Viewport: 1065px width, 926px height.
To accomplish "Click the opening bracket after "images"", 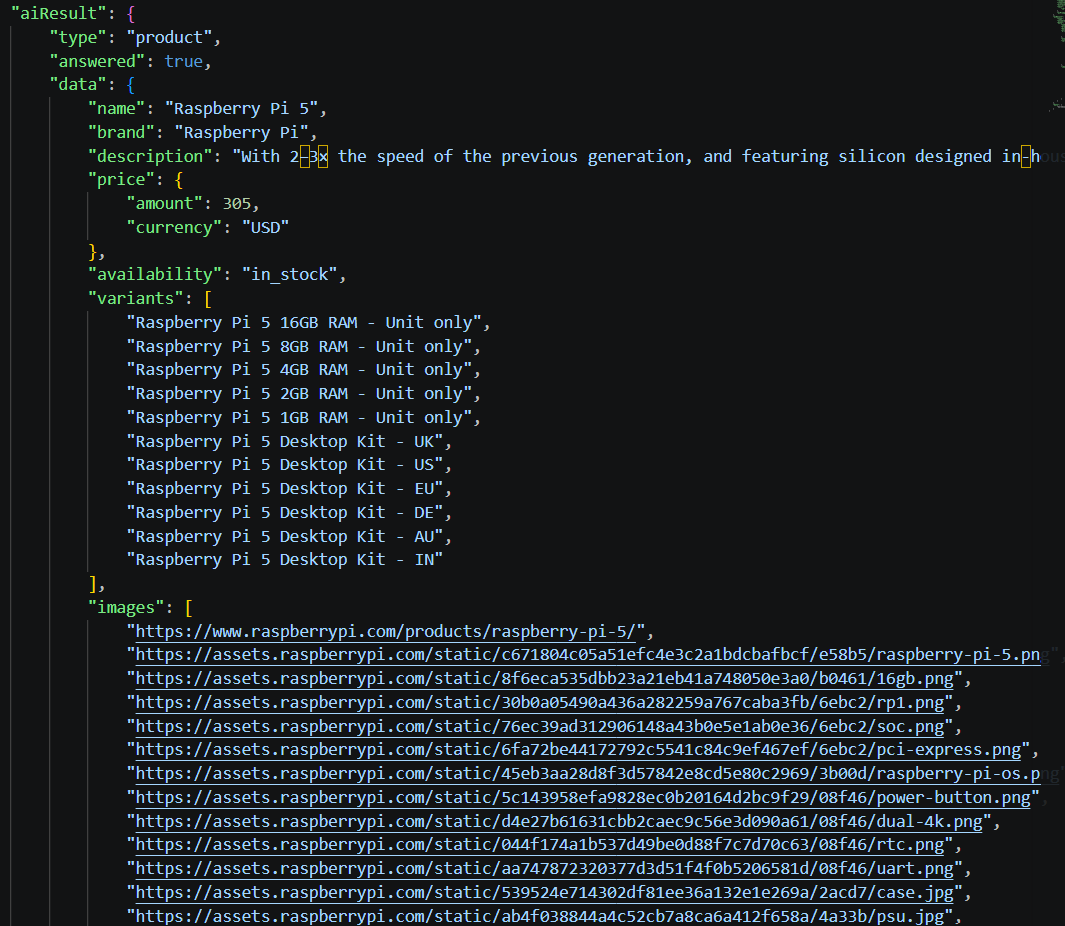I will click(188, 607).
